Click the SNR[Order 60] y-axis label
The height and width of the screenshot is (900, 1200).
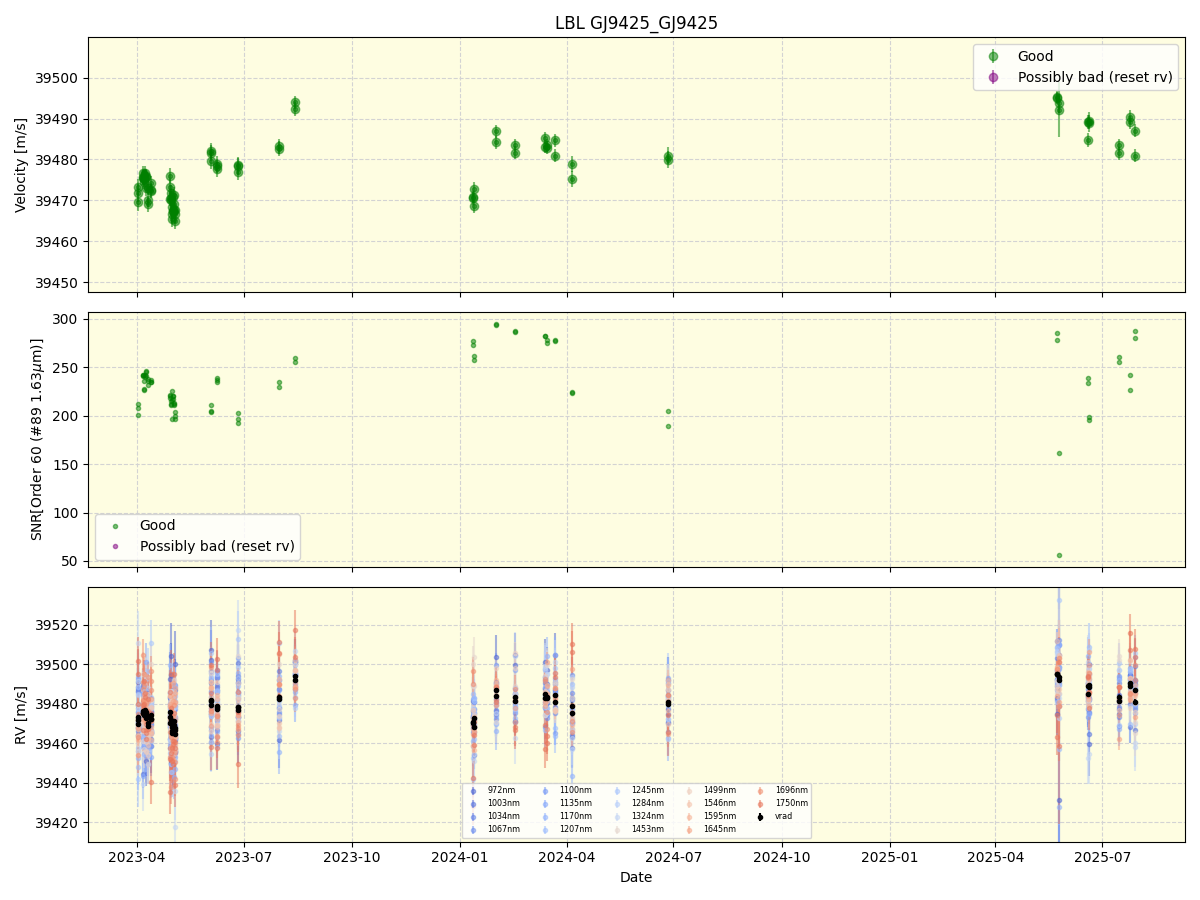tap(37, 439)
